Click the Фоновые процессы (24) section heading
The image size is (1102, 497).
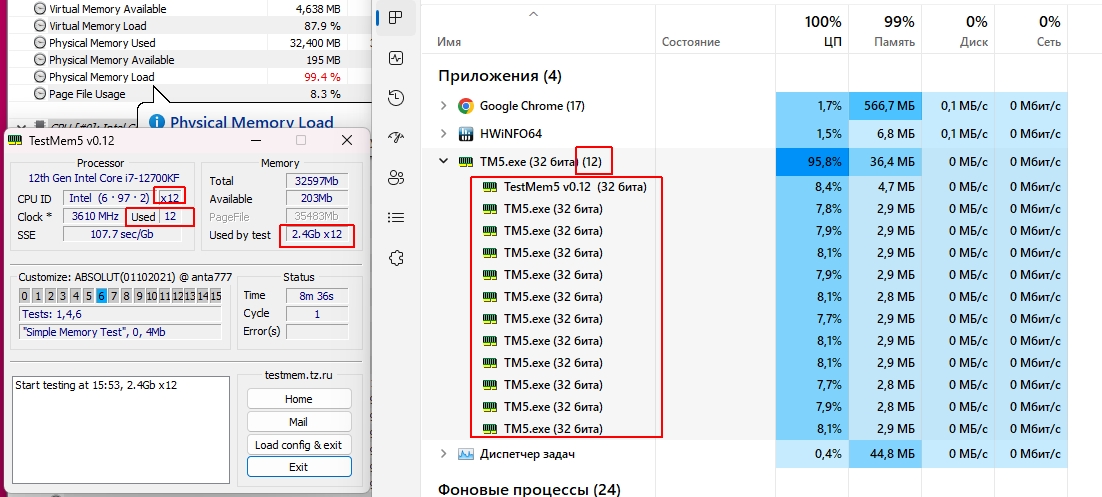click(529, 489)
